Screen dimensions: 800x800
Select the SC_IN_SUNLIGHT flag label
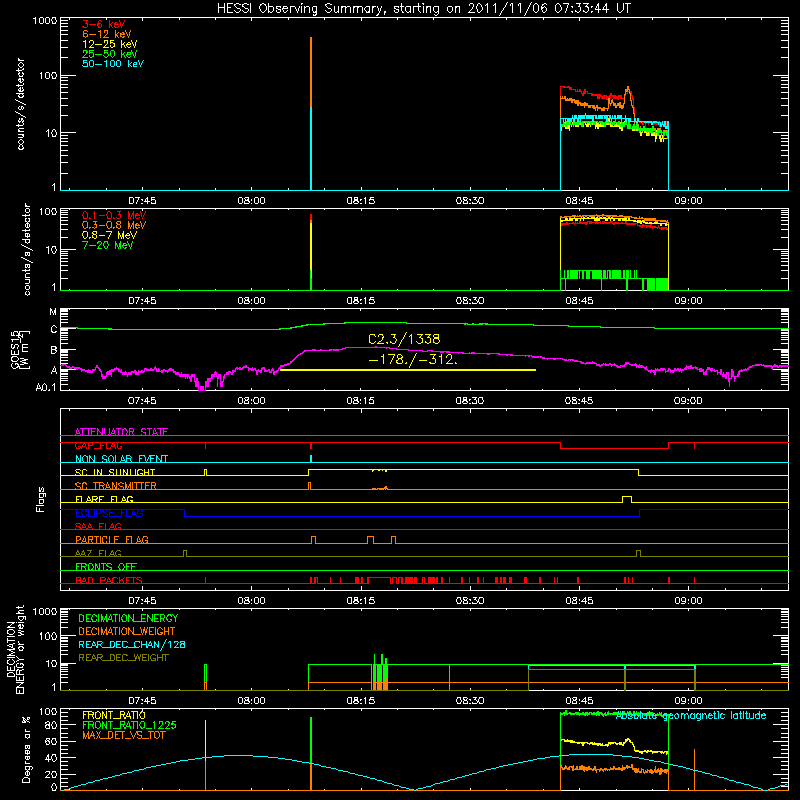pos(115,472)
